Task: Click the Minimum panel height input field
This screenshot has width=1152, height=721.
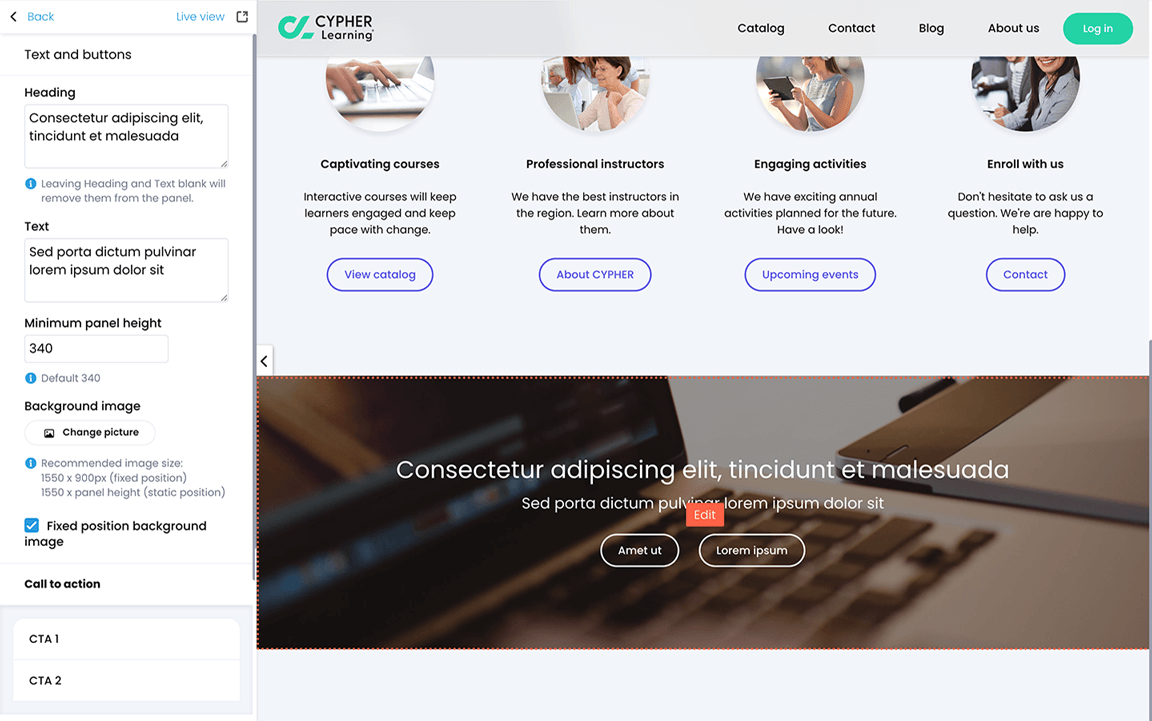Action: point(96,348)
